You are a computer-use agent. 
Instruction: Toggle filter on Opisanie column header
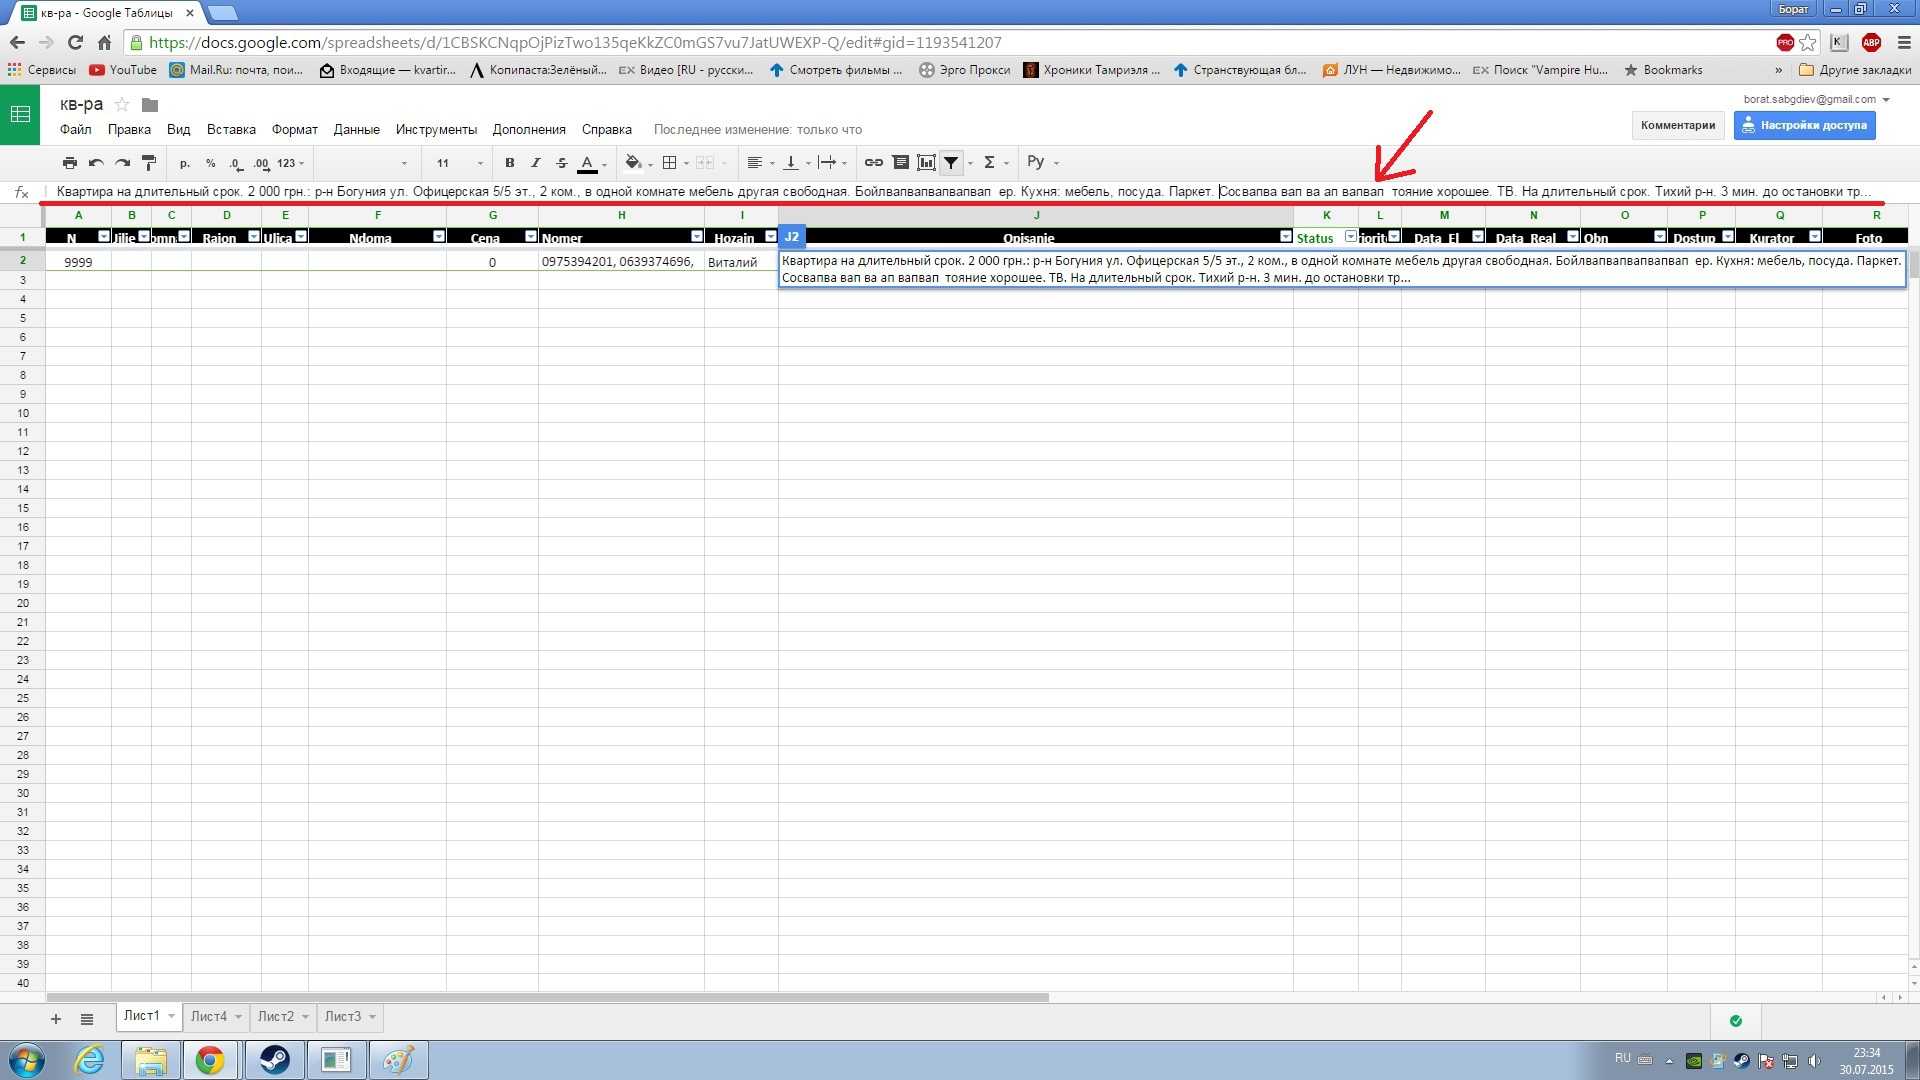(x=1286, y=236)
